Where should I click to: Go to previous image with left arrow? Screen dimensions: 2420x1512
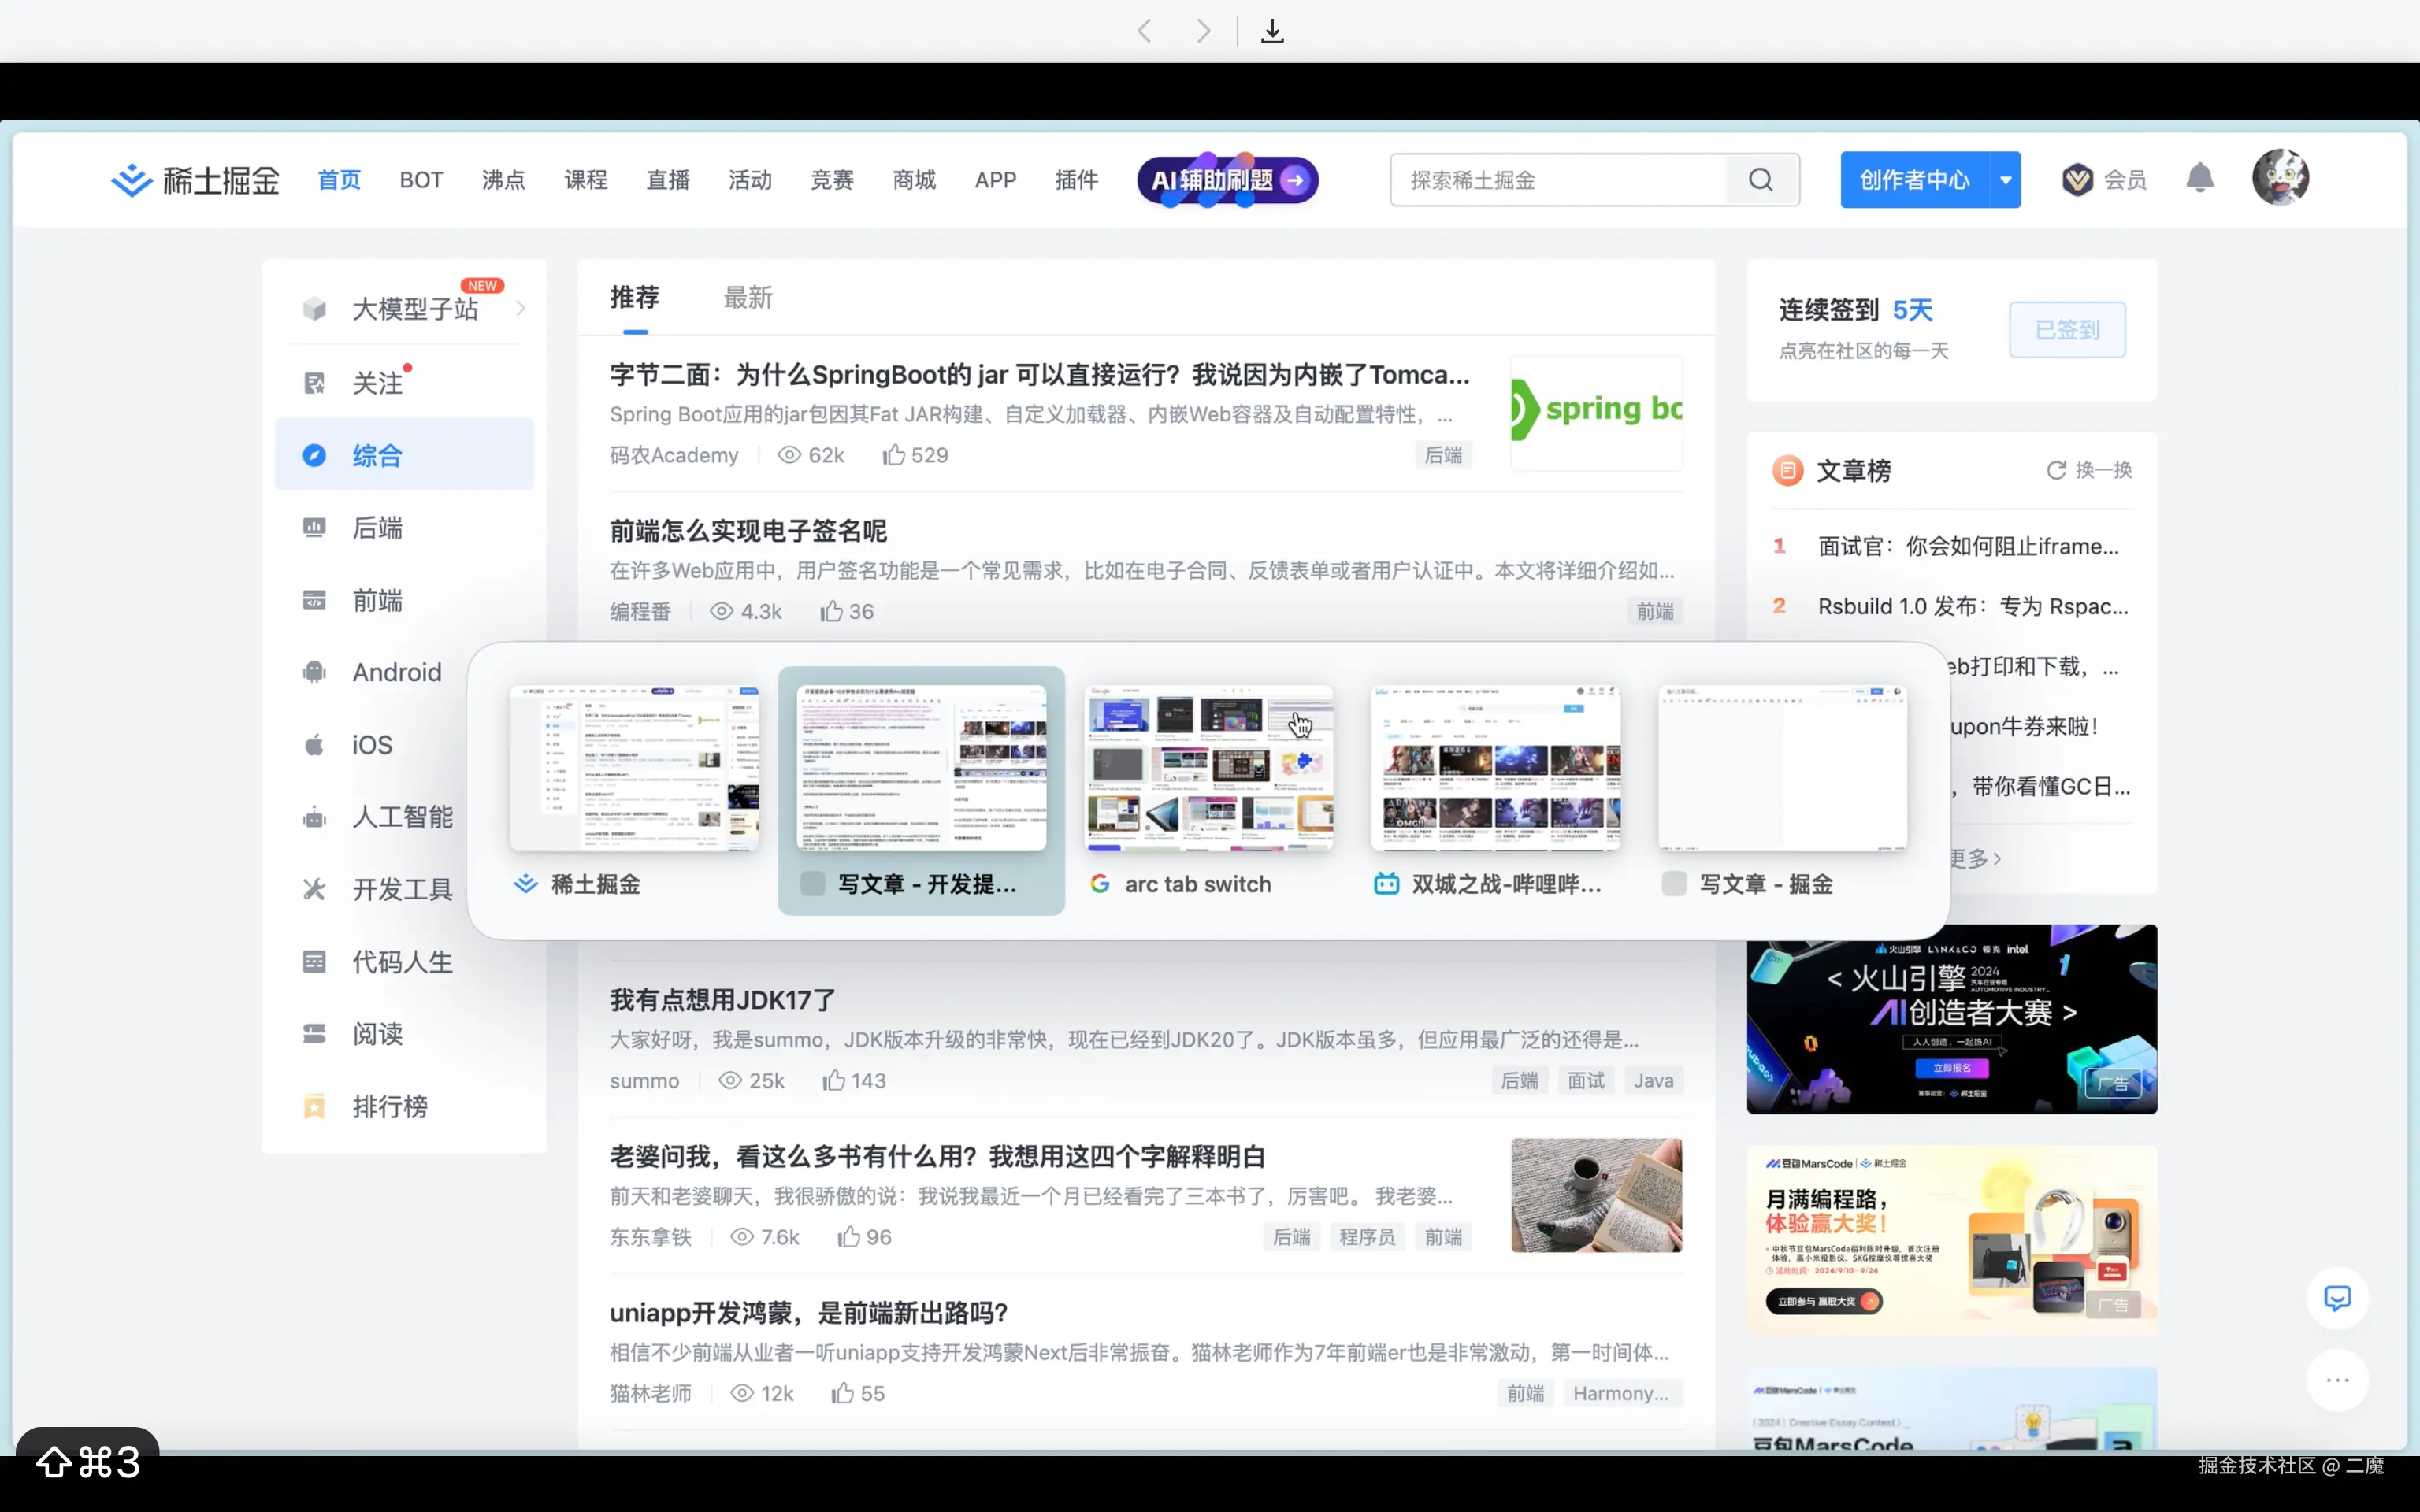[1145, 31]
